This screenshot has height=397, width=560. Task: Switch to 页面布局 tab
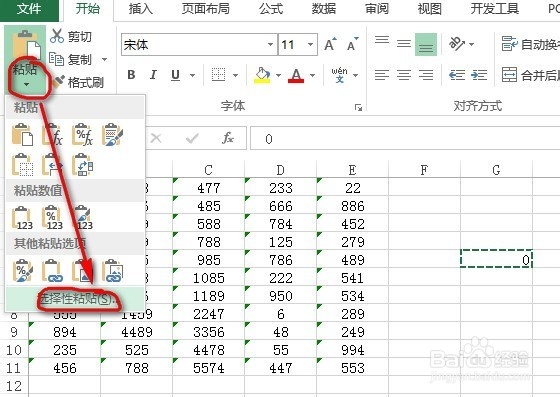click(205, 9)
